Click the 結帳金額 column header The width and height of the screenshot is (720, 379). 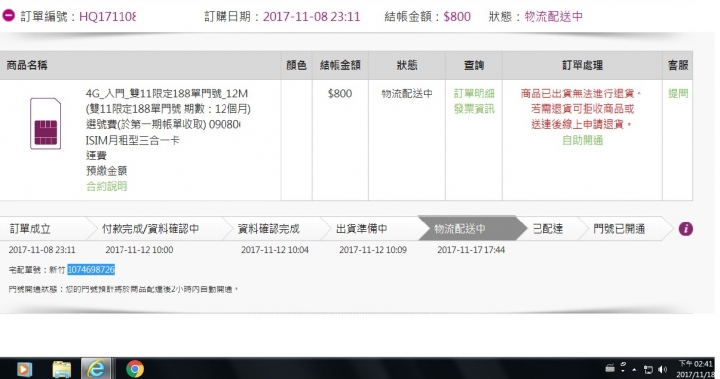point(340,65)
